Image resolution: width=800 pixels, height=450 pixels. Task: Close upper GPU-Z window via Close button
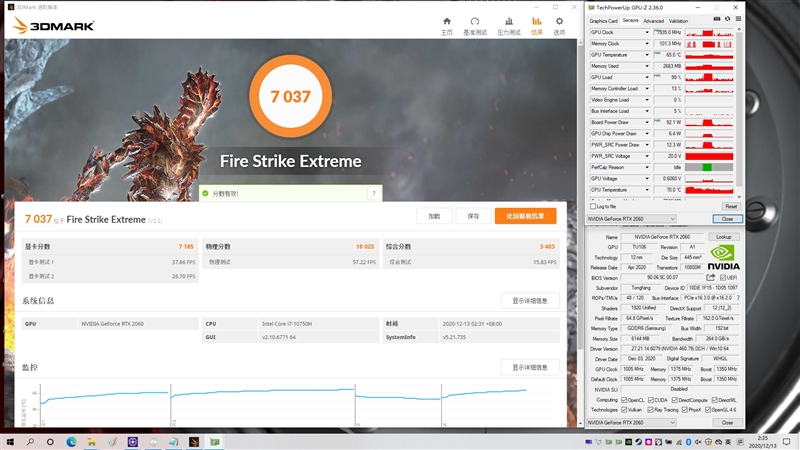tap(727, 218)
